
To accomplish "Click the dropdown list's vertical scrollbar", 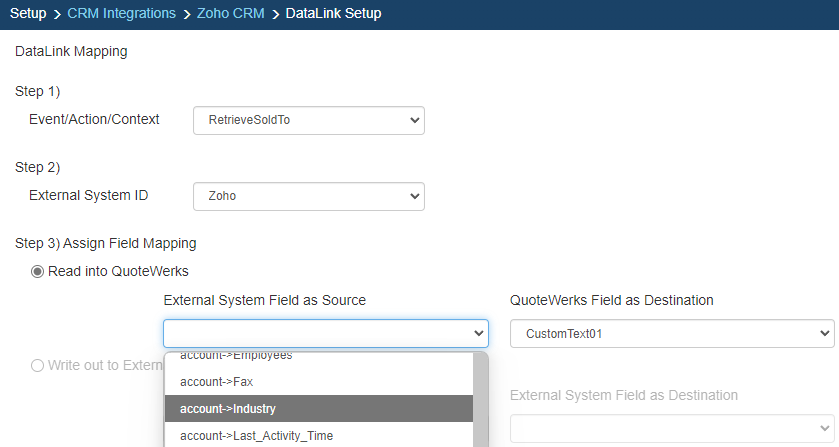I will (481, 400).
